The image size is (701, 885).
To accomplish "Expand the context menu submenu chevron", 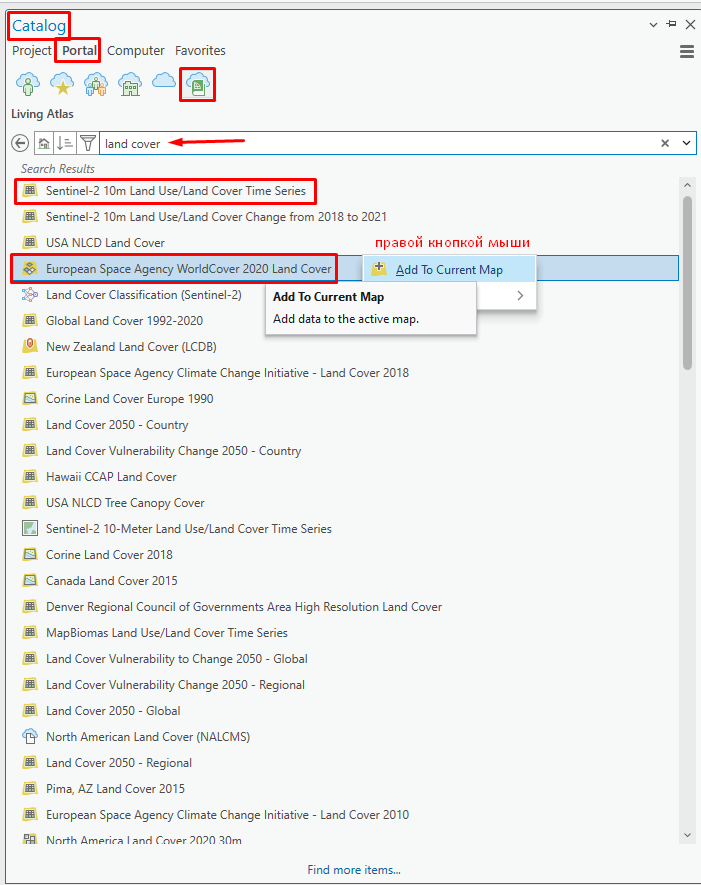I will (x=520, y=295).
